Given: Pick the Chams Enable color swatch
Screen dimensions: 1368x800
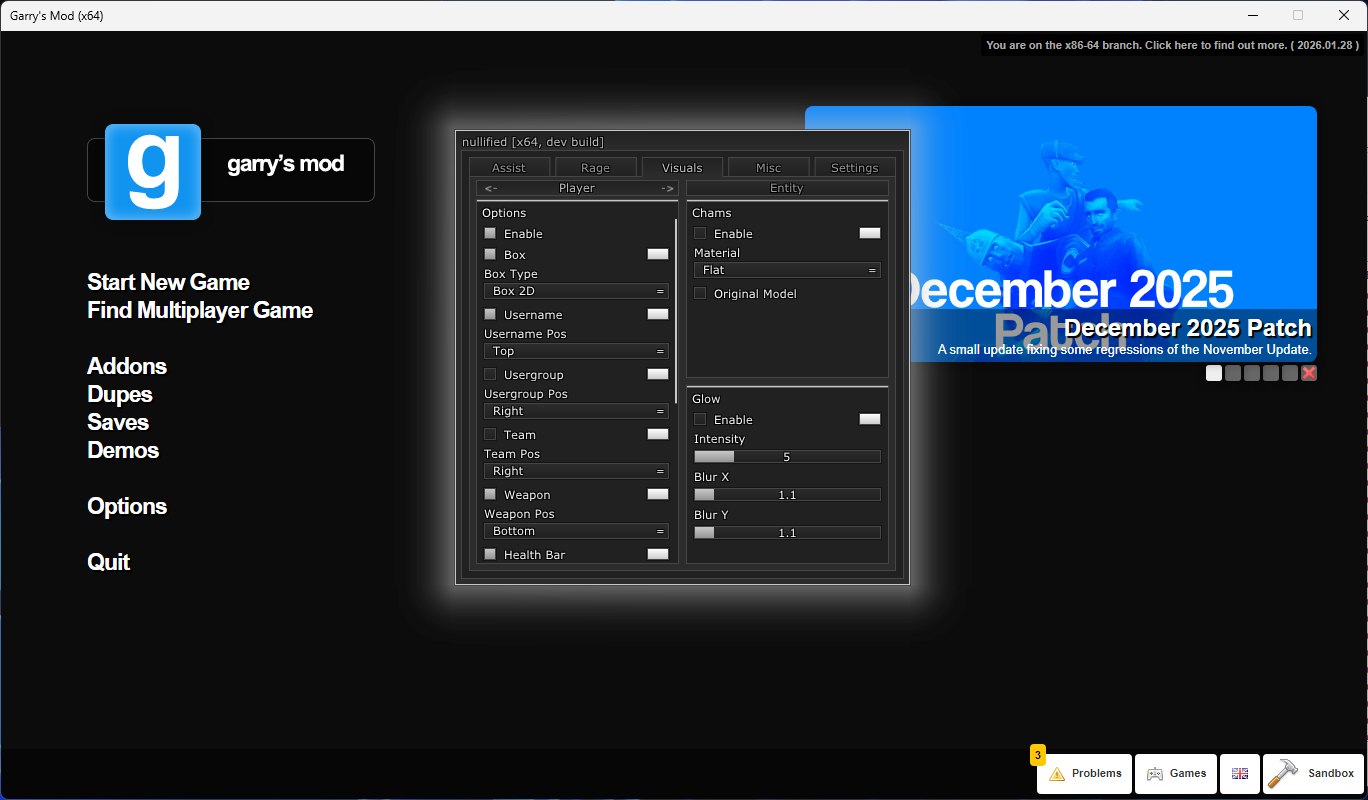Looking at the screenshot, I should point(870,233).
